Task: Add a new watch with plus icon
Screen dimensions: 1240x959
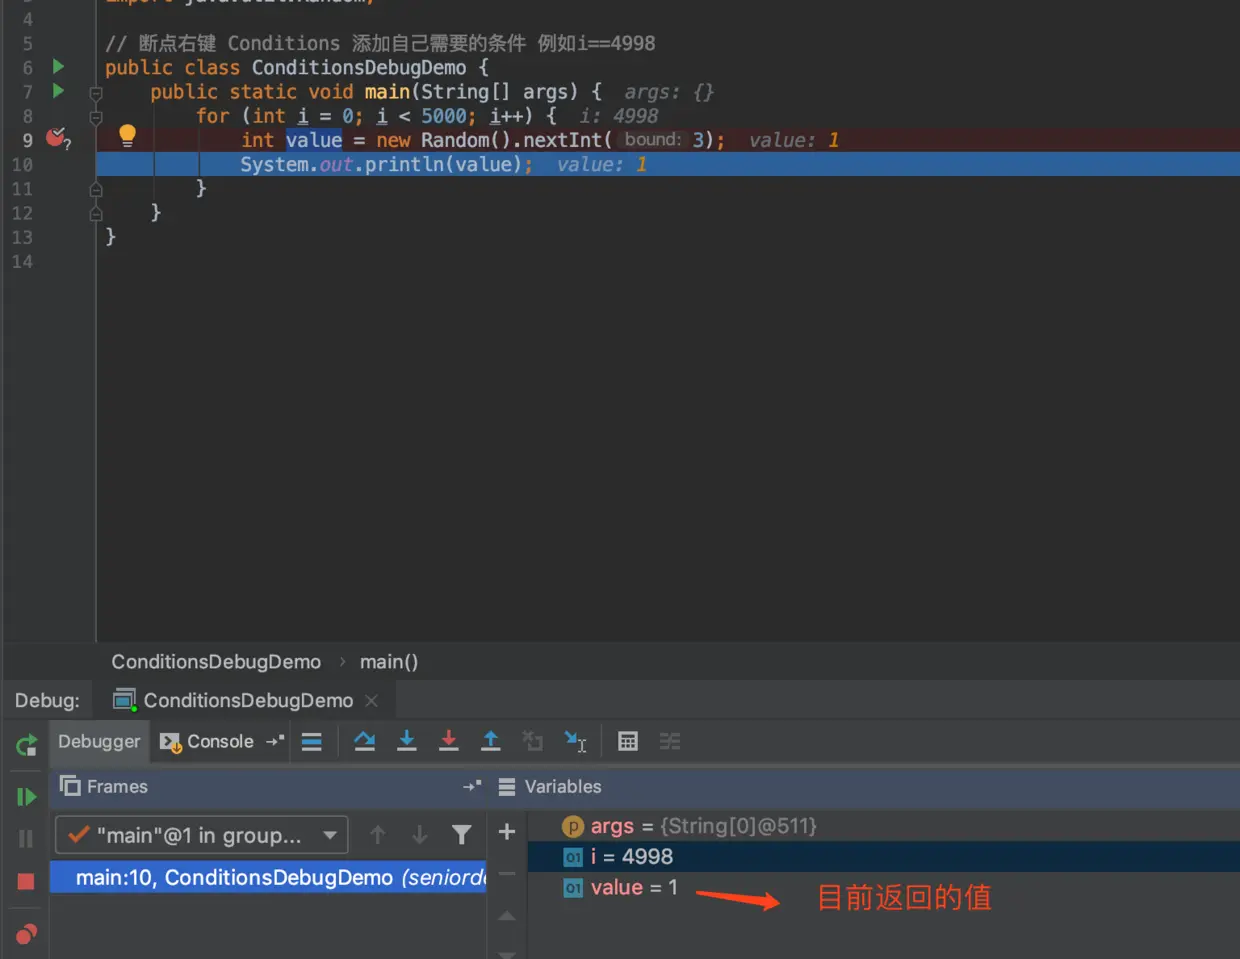Action: (507, 831)
